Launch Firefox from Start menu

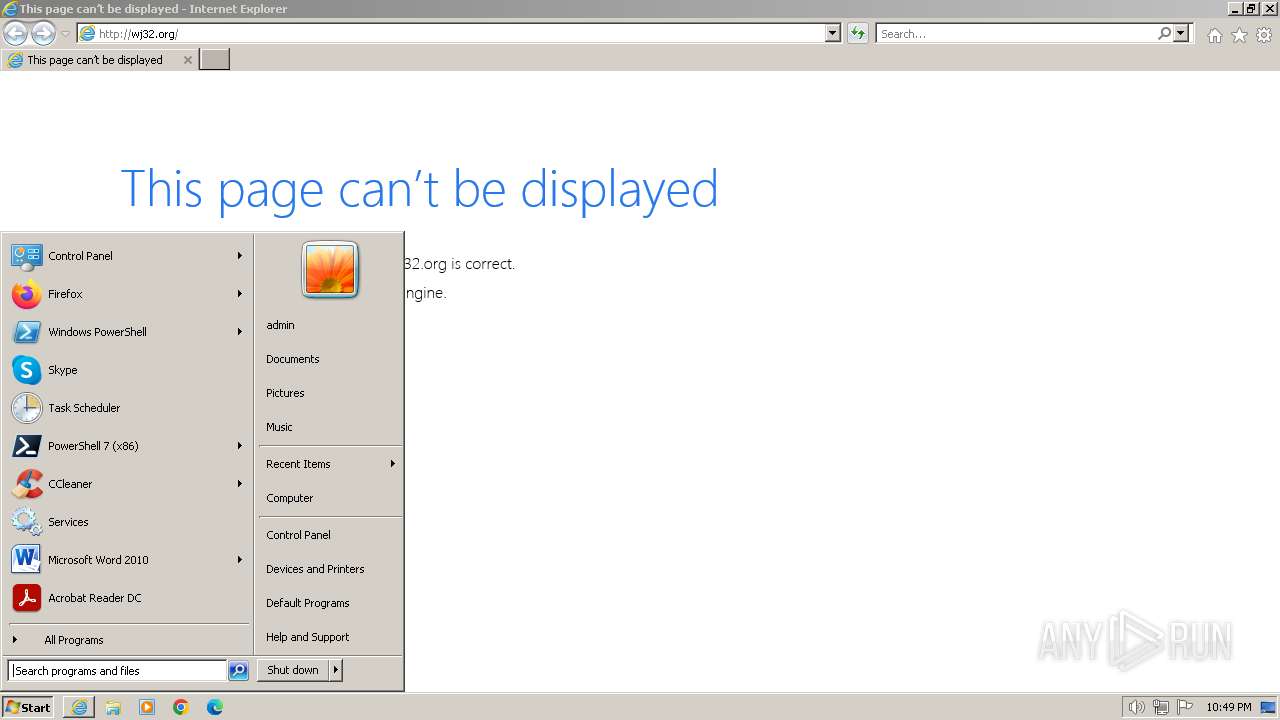click(128, 294)
